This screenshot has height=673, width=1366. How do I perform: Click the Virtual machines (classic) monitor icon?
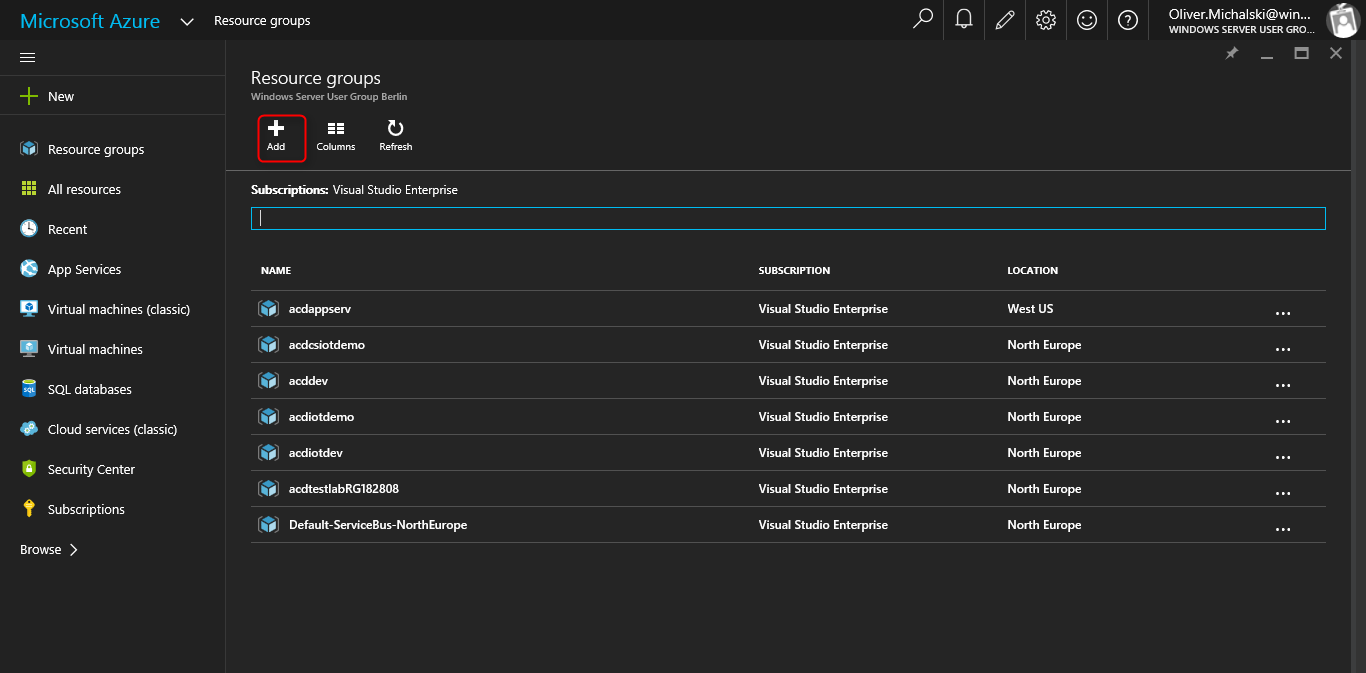tap(29, 309)
